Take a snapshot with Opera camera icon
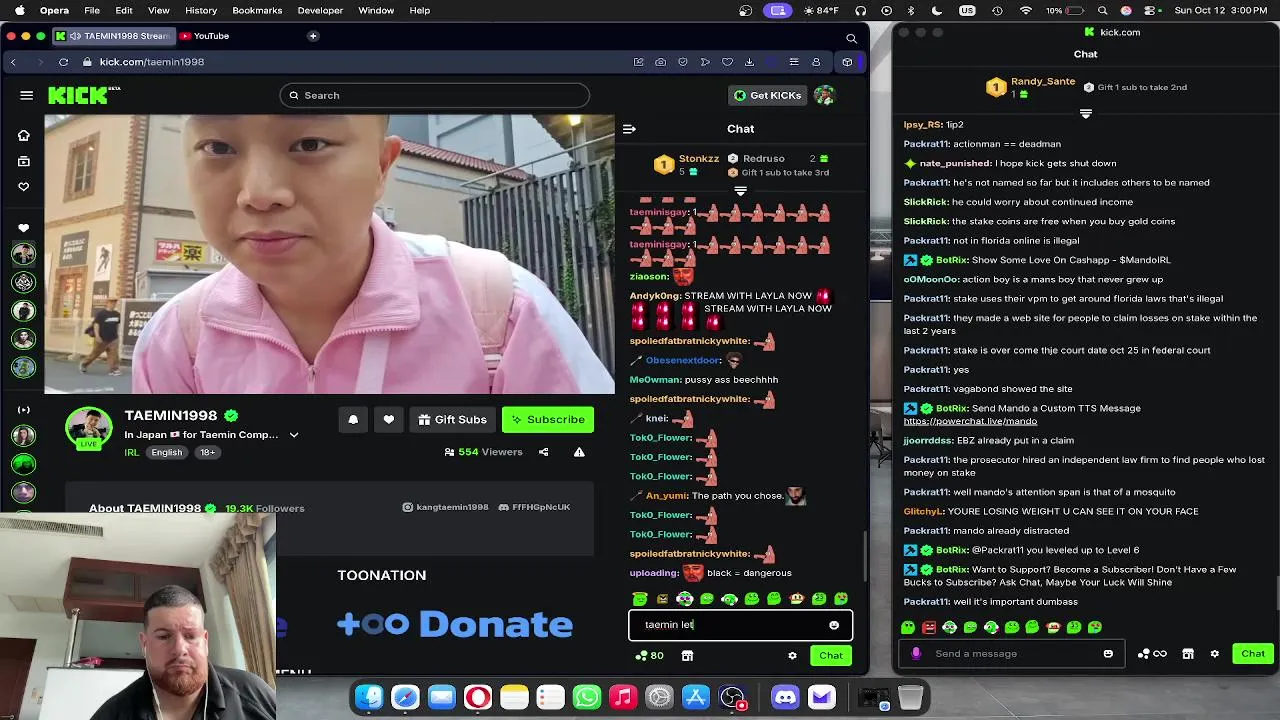 click(x=660, y=62)
